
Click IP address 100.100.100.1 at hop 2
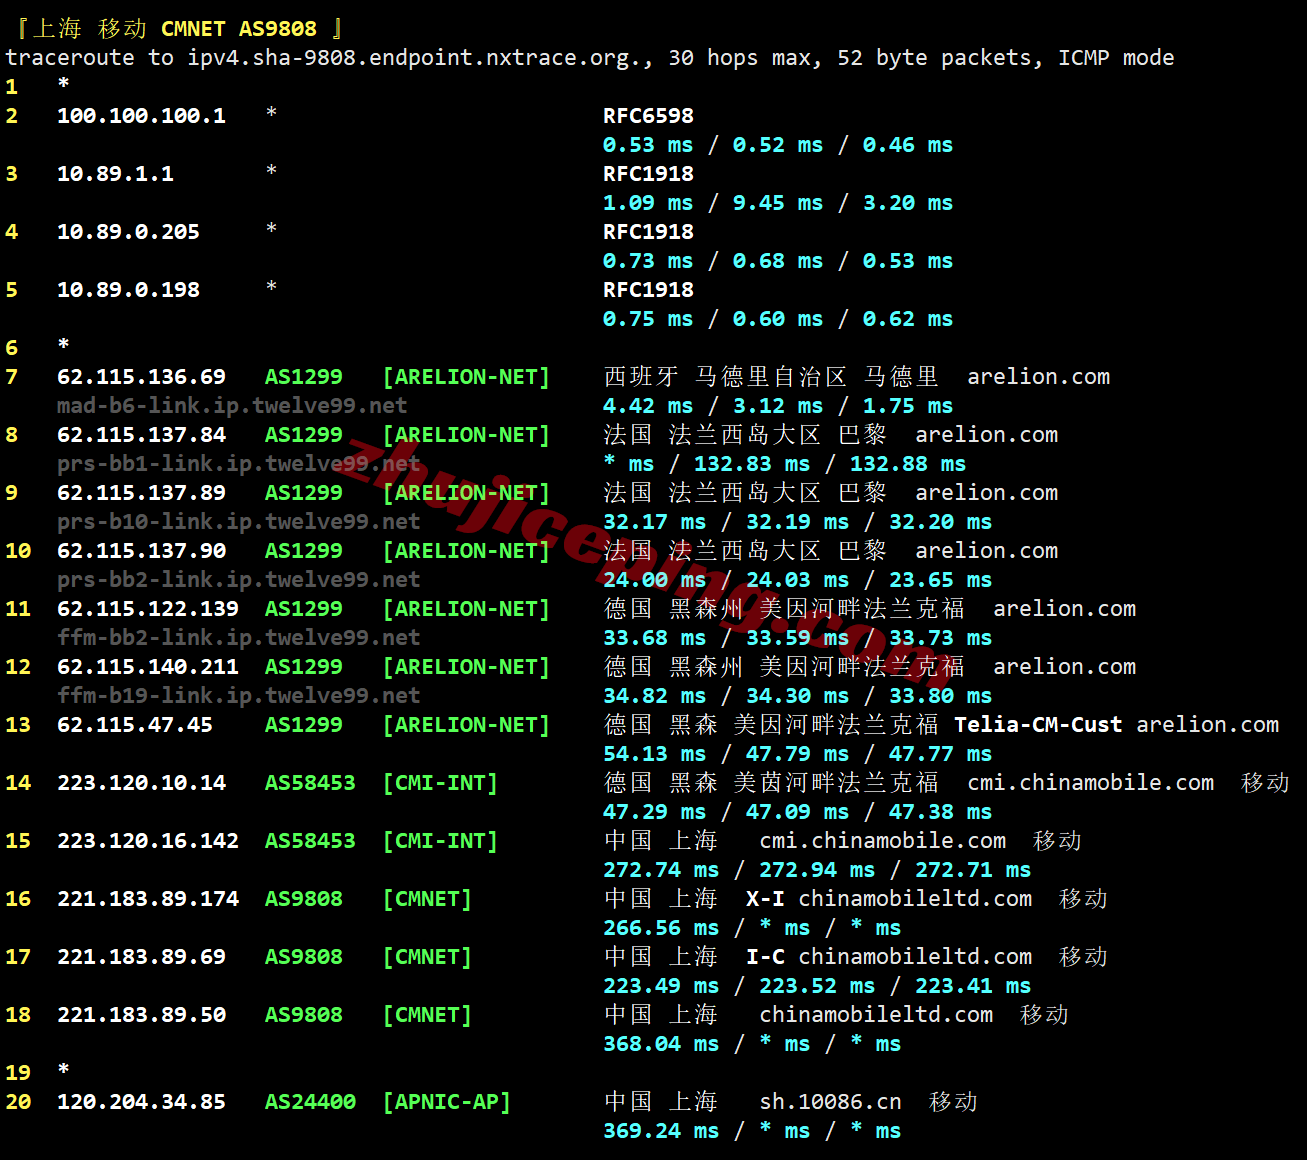141,116
